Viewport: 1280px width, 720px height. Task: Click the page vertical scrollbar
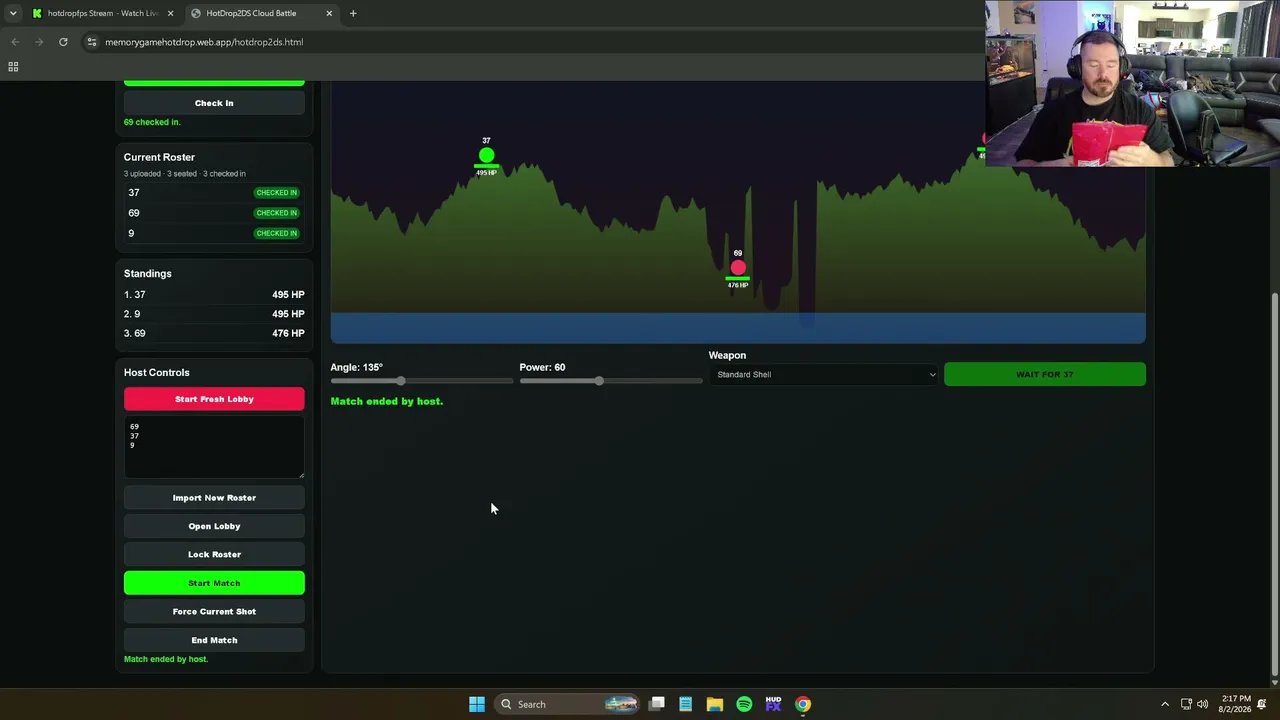click(1273, 485)
